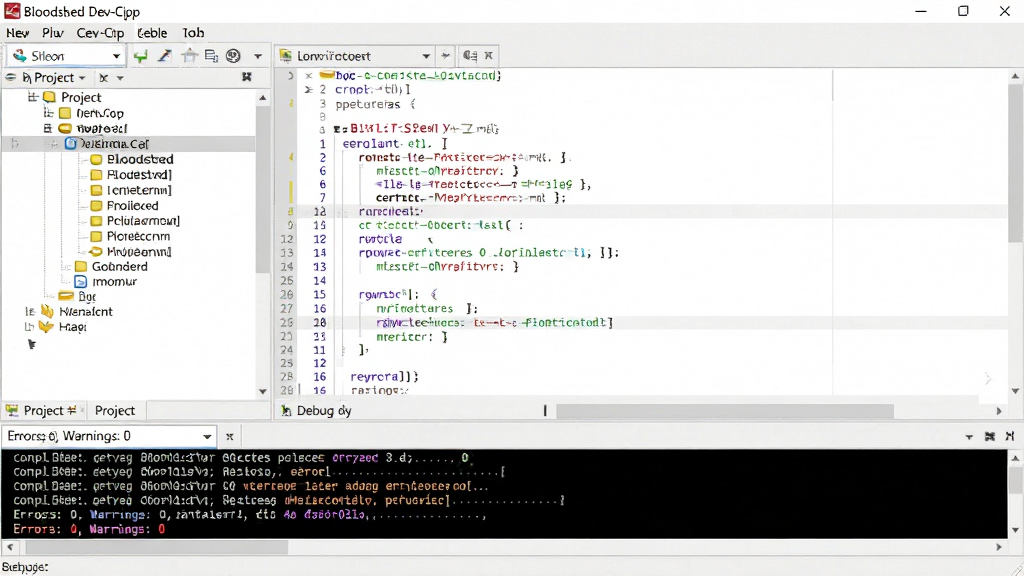Open the Cev-Cpp menu
The height and width of the screenshot is (576, 1024).
(x=100, y=33)
